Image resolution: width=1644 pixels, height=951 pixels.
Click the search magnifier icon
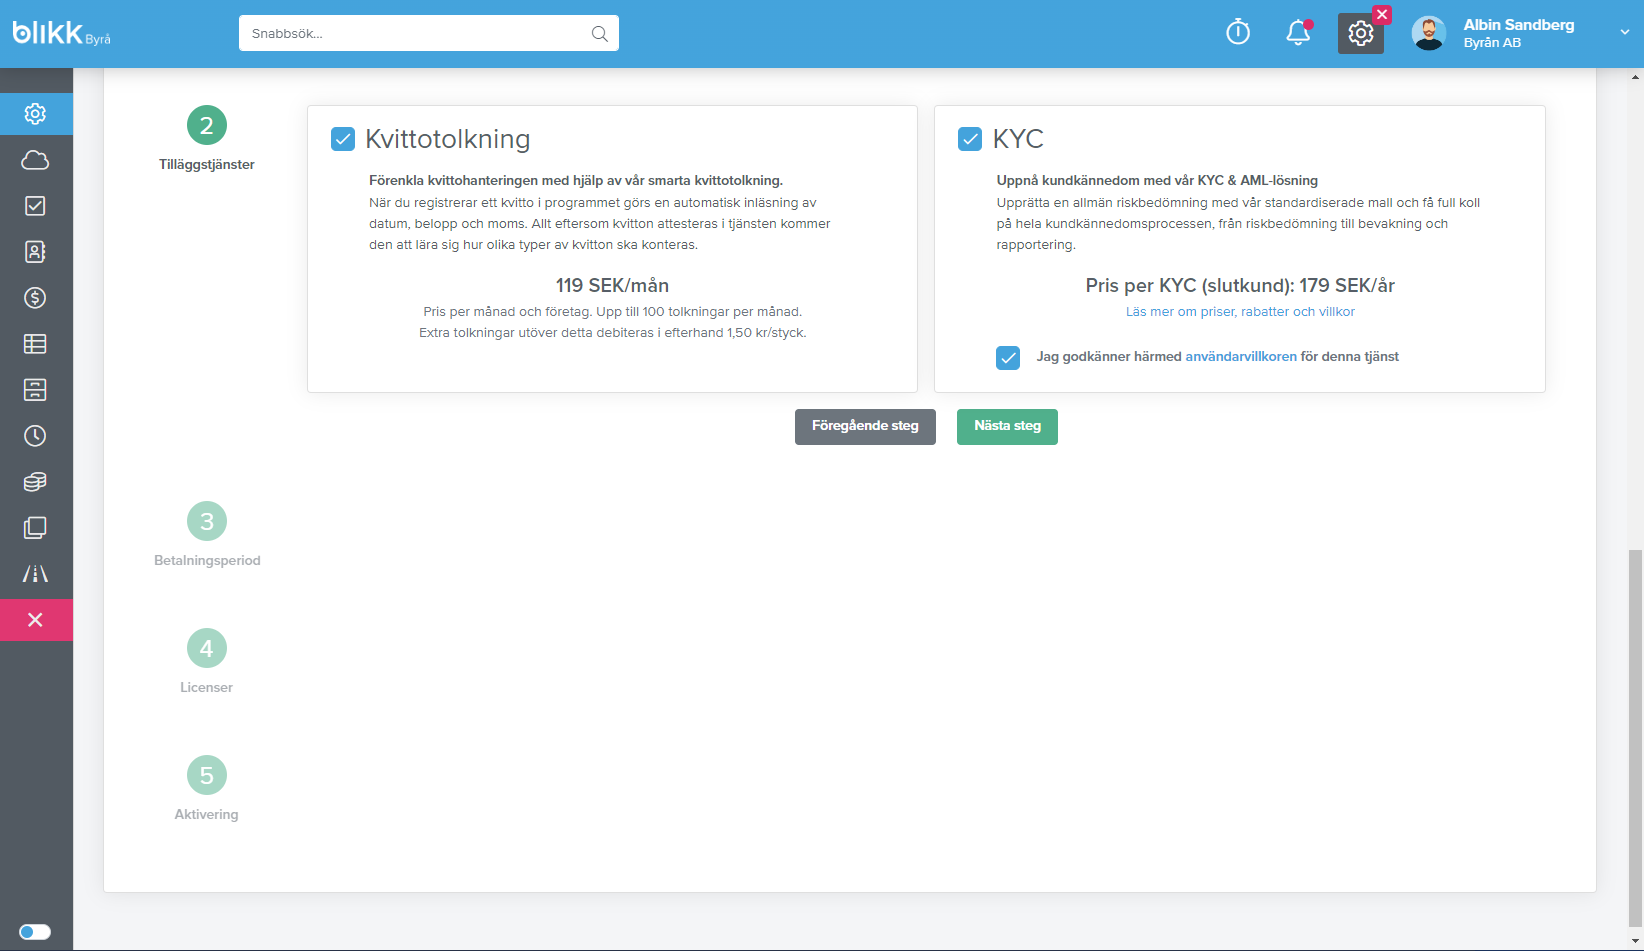[x=599, y=33]
